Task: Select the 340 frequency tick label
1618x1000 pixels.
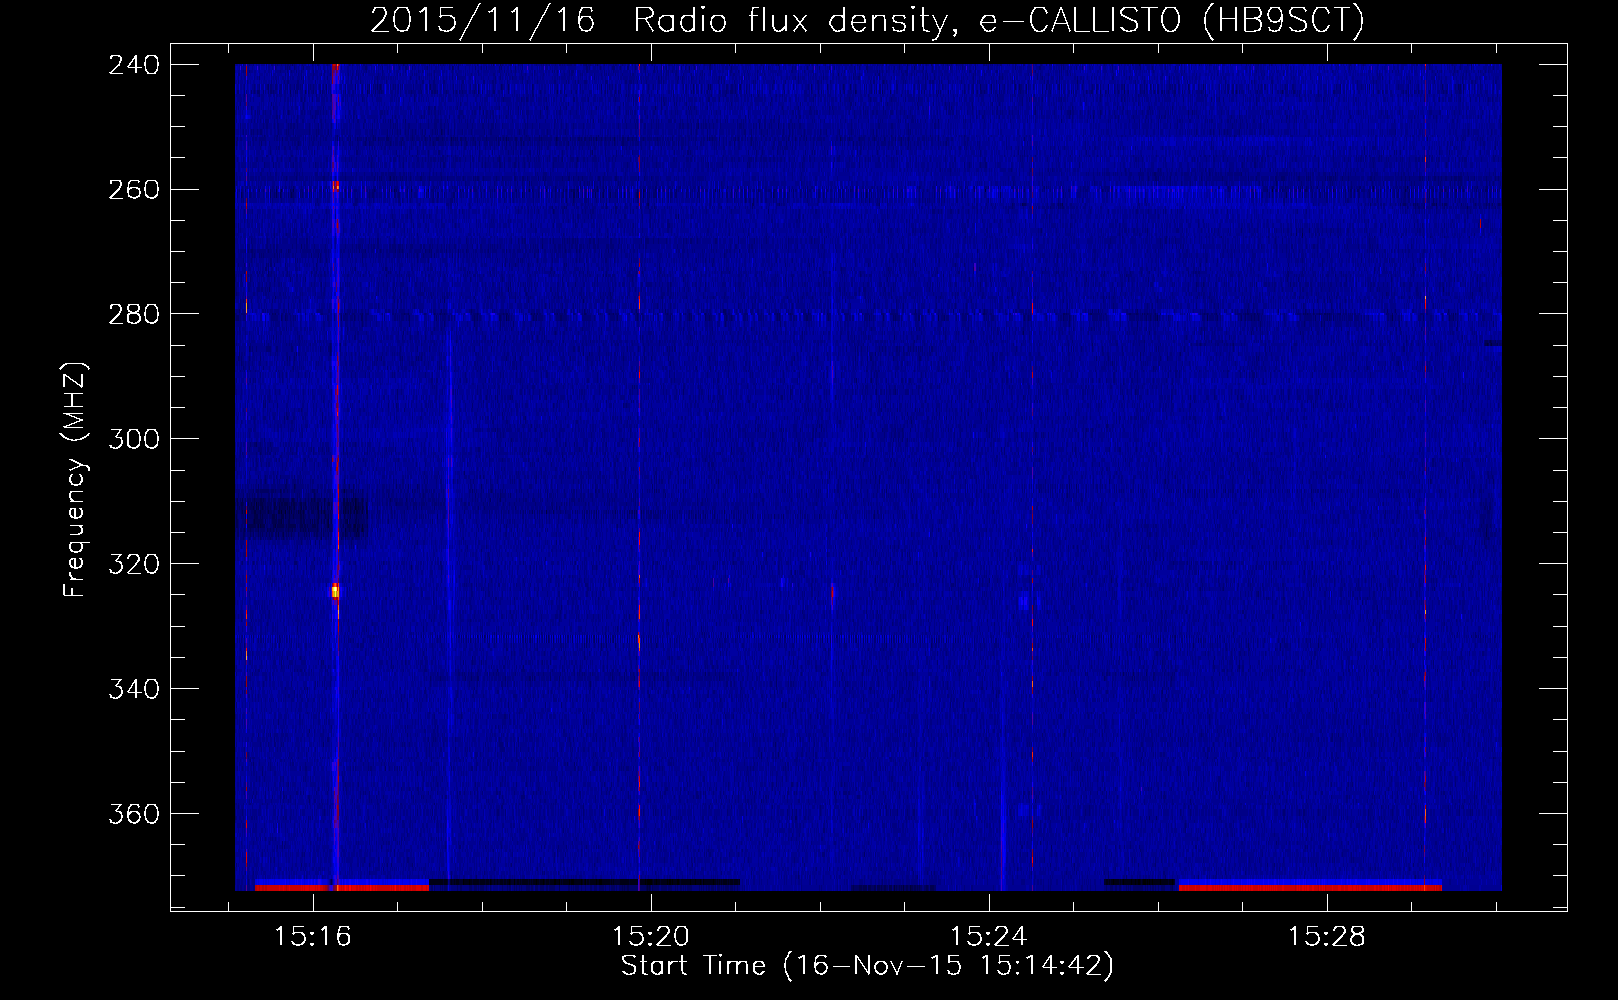Action: click(134, 690)
